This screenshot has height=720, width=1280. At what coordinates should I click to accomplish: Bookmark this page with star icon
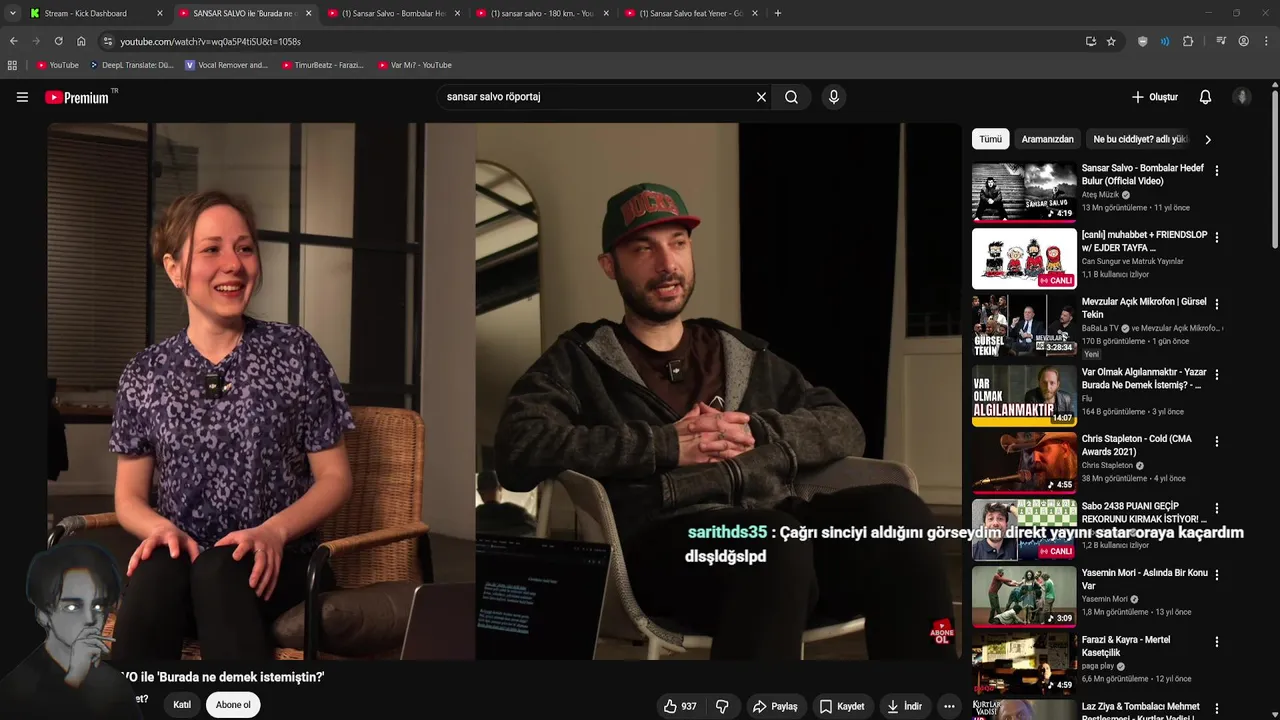1111,41
